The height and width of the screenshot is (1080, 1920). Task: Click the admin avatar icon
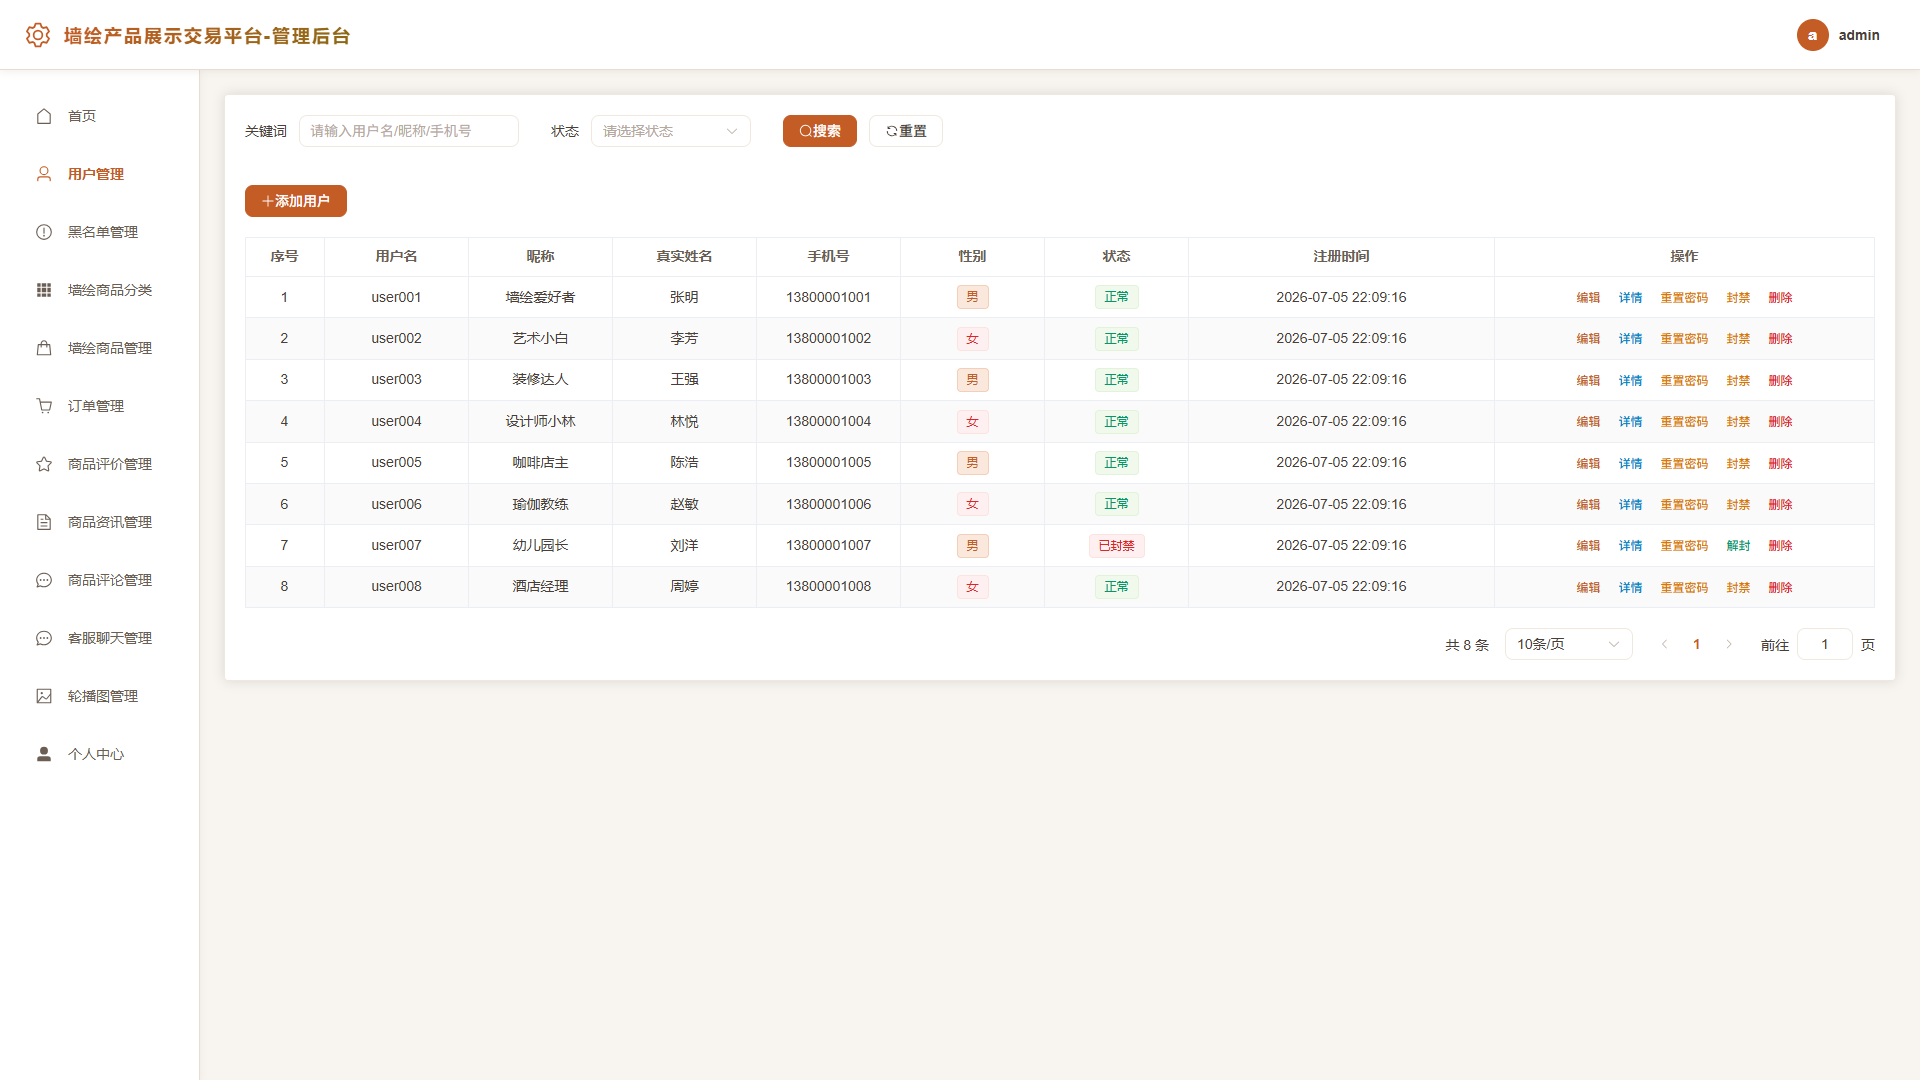pyautogui.click(x=1812, y=35)
